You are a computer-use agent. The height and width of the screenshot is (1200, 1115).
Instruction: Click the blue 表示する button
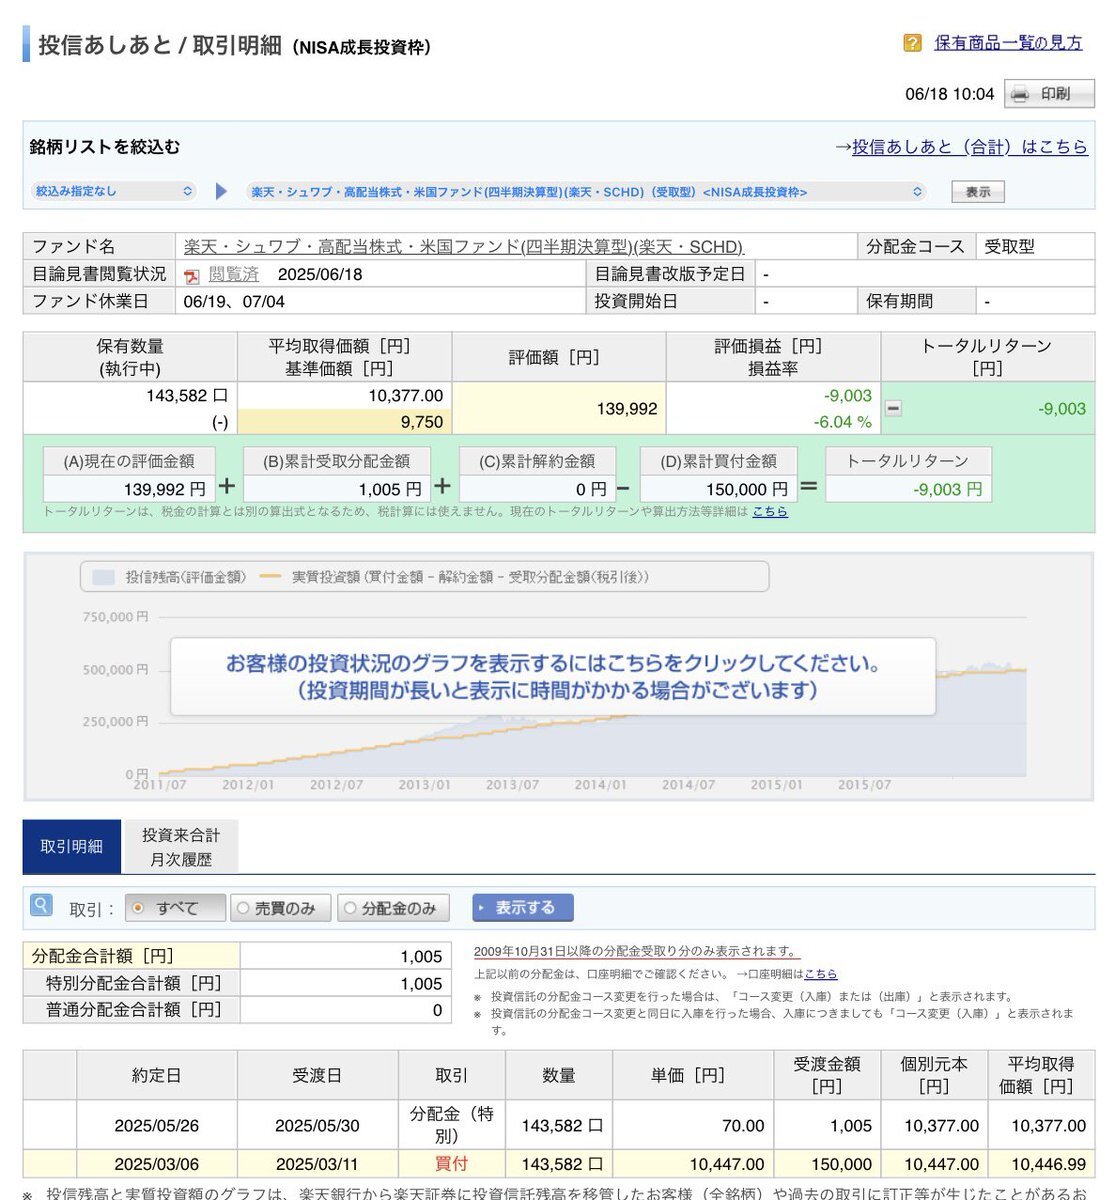[523, 908]
